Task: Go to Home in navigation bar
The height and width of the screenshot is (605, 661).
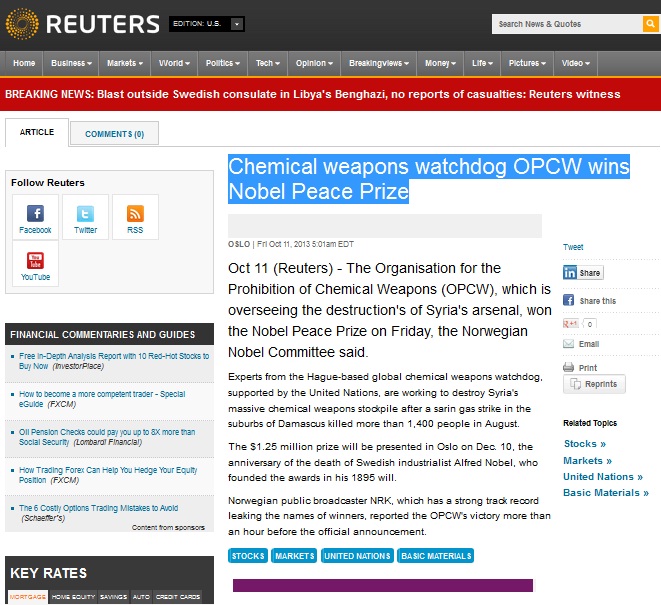Action: pyautogui.click(x=24, y=63)
